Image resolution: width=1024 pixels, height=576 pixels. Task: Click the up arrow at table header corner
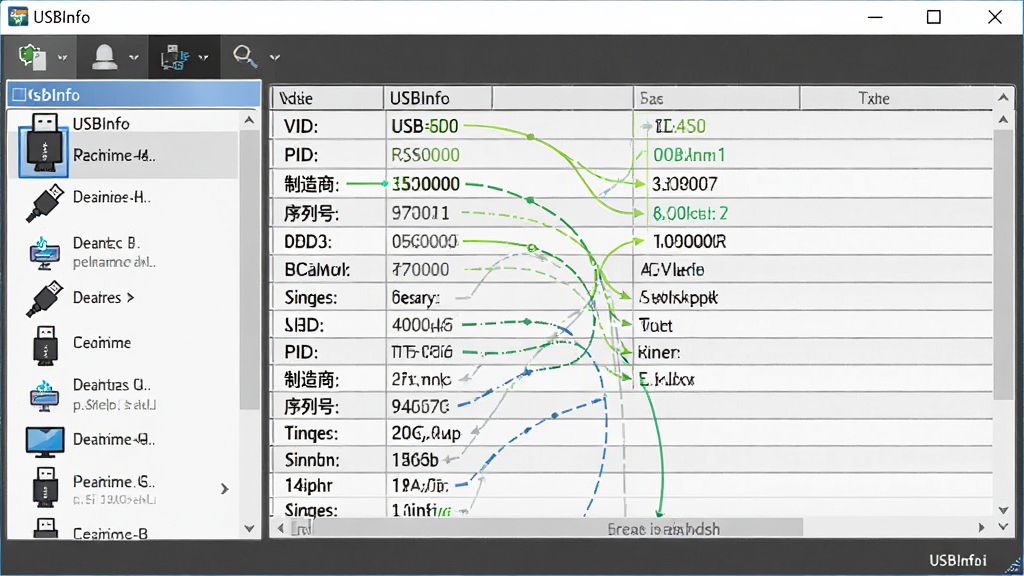pyautogui.click(x=1004, y=98)
